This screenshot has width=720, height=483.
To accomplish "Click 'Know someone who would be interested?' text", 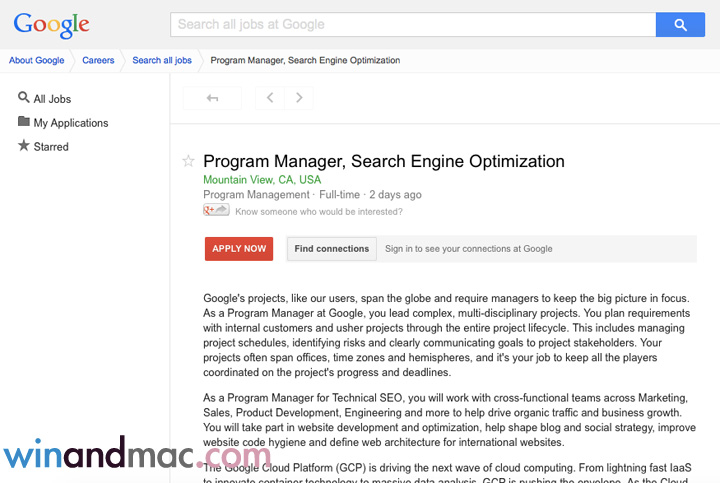I will point(319,212).
